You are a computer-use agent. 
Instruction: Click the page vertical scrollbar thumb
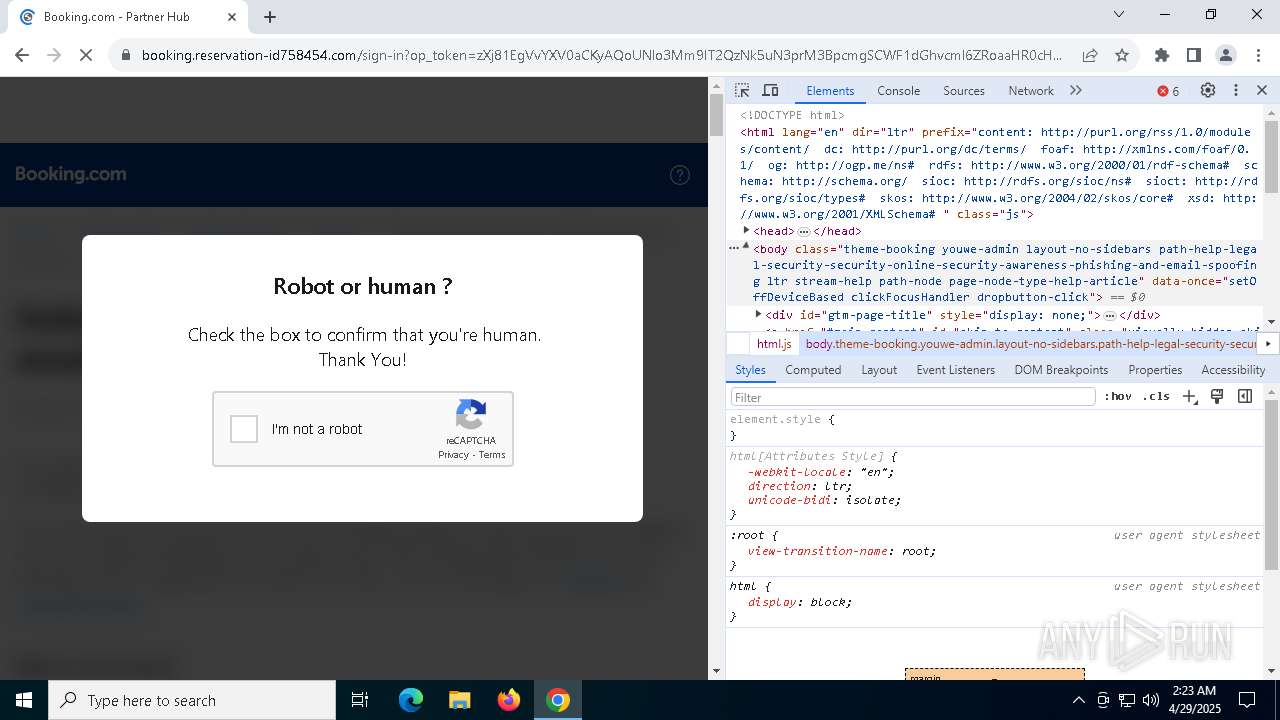click(x=716, y=115)
